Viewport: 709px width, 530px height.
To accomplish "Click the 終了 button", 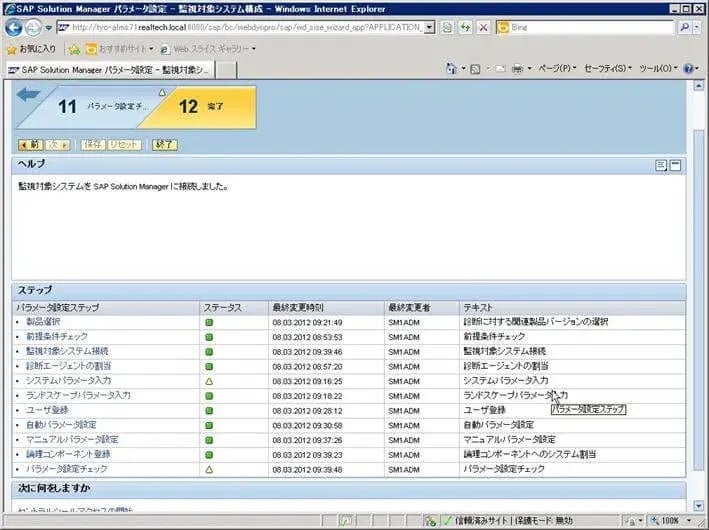I will pyautogui.click(x=165, y=145).
